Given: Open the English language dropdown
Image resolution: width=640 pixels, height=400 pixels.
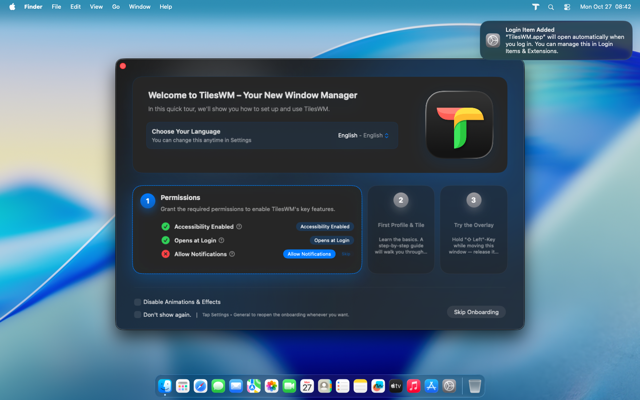Looking at the screenshot, I should 363,136.
